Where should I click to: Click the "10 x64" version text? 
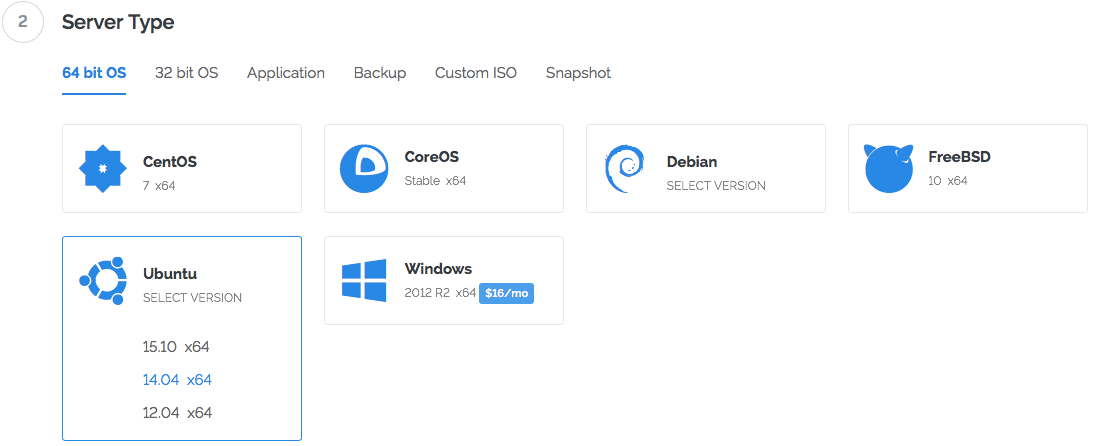tap(948, 181)
